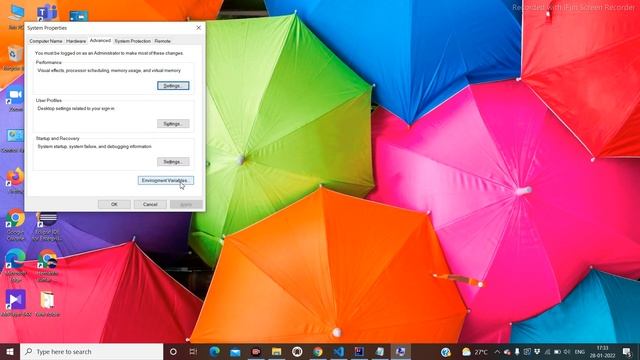Image resolution: width=640 pixels, height=360 pixels.
Task: Focus the 'Type here to search' box
Action: click(x=91, y=351)
